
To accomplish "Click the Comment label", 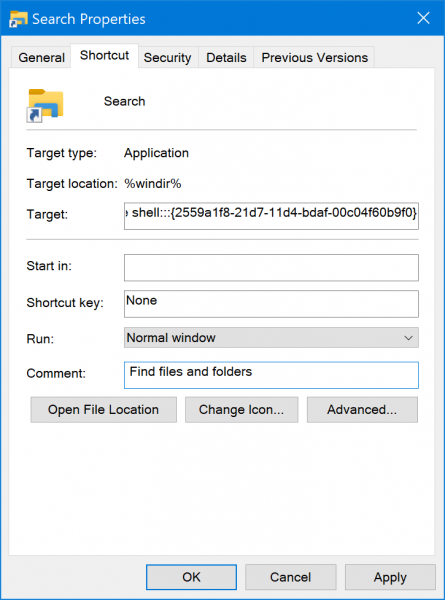I will (x=56, y=373).
